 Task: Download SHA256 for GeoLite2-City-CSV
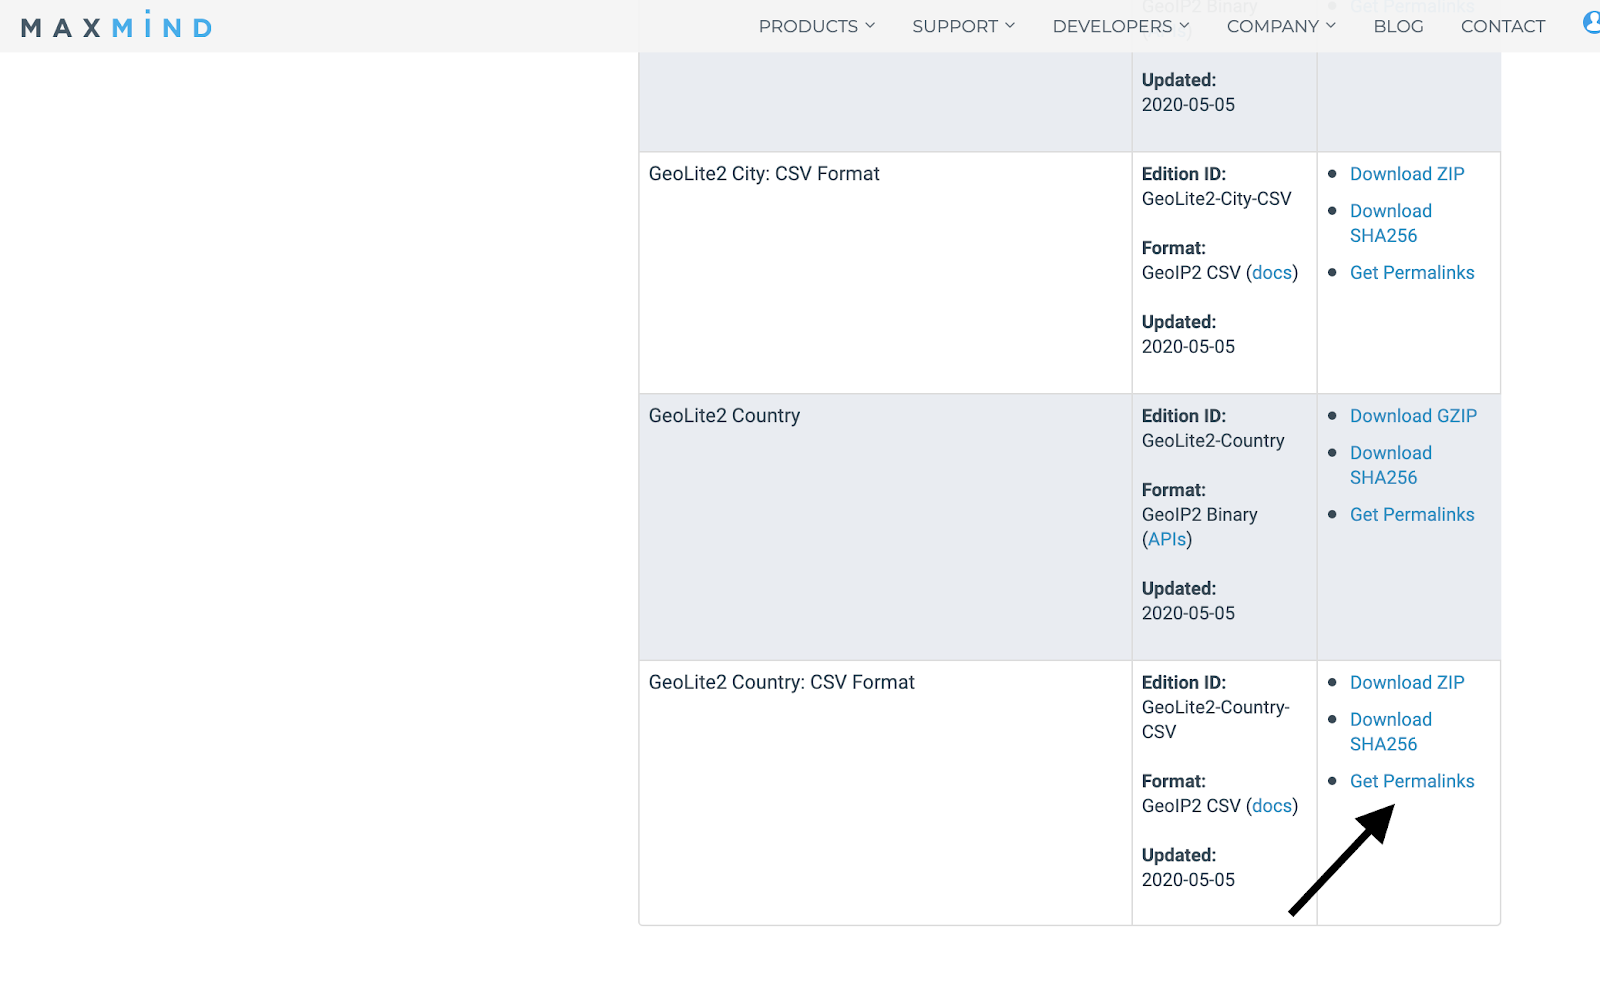1390,223
